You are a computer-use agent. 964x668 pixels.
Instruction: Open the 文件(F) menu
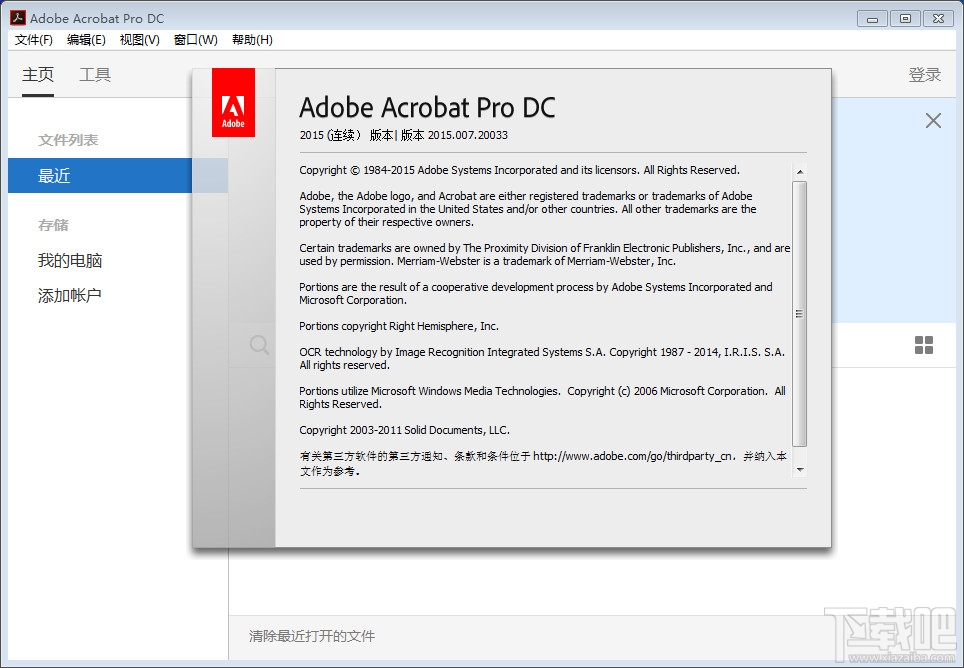(34, 40)
